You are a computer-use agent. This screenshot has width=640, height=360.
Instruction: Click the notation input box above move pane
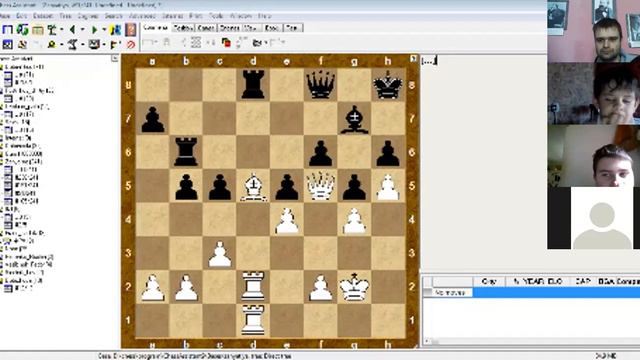click(x=429, y=61)
